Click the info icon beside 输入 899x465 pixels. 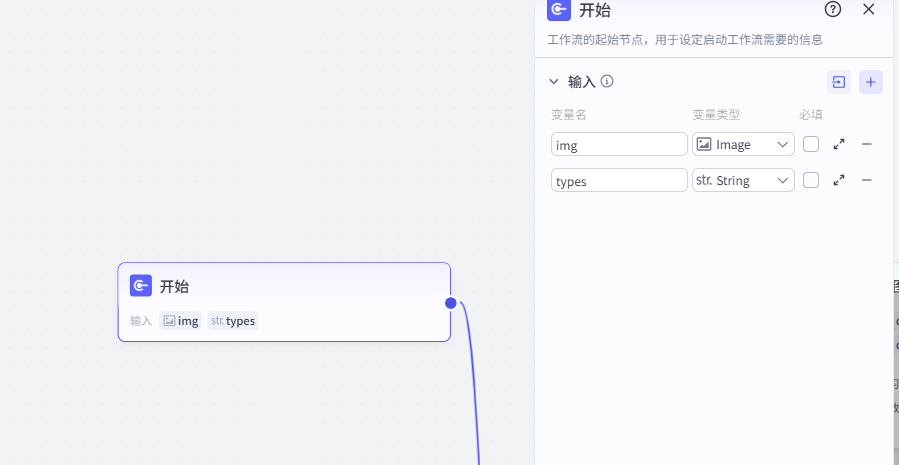pos(607,81)
